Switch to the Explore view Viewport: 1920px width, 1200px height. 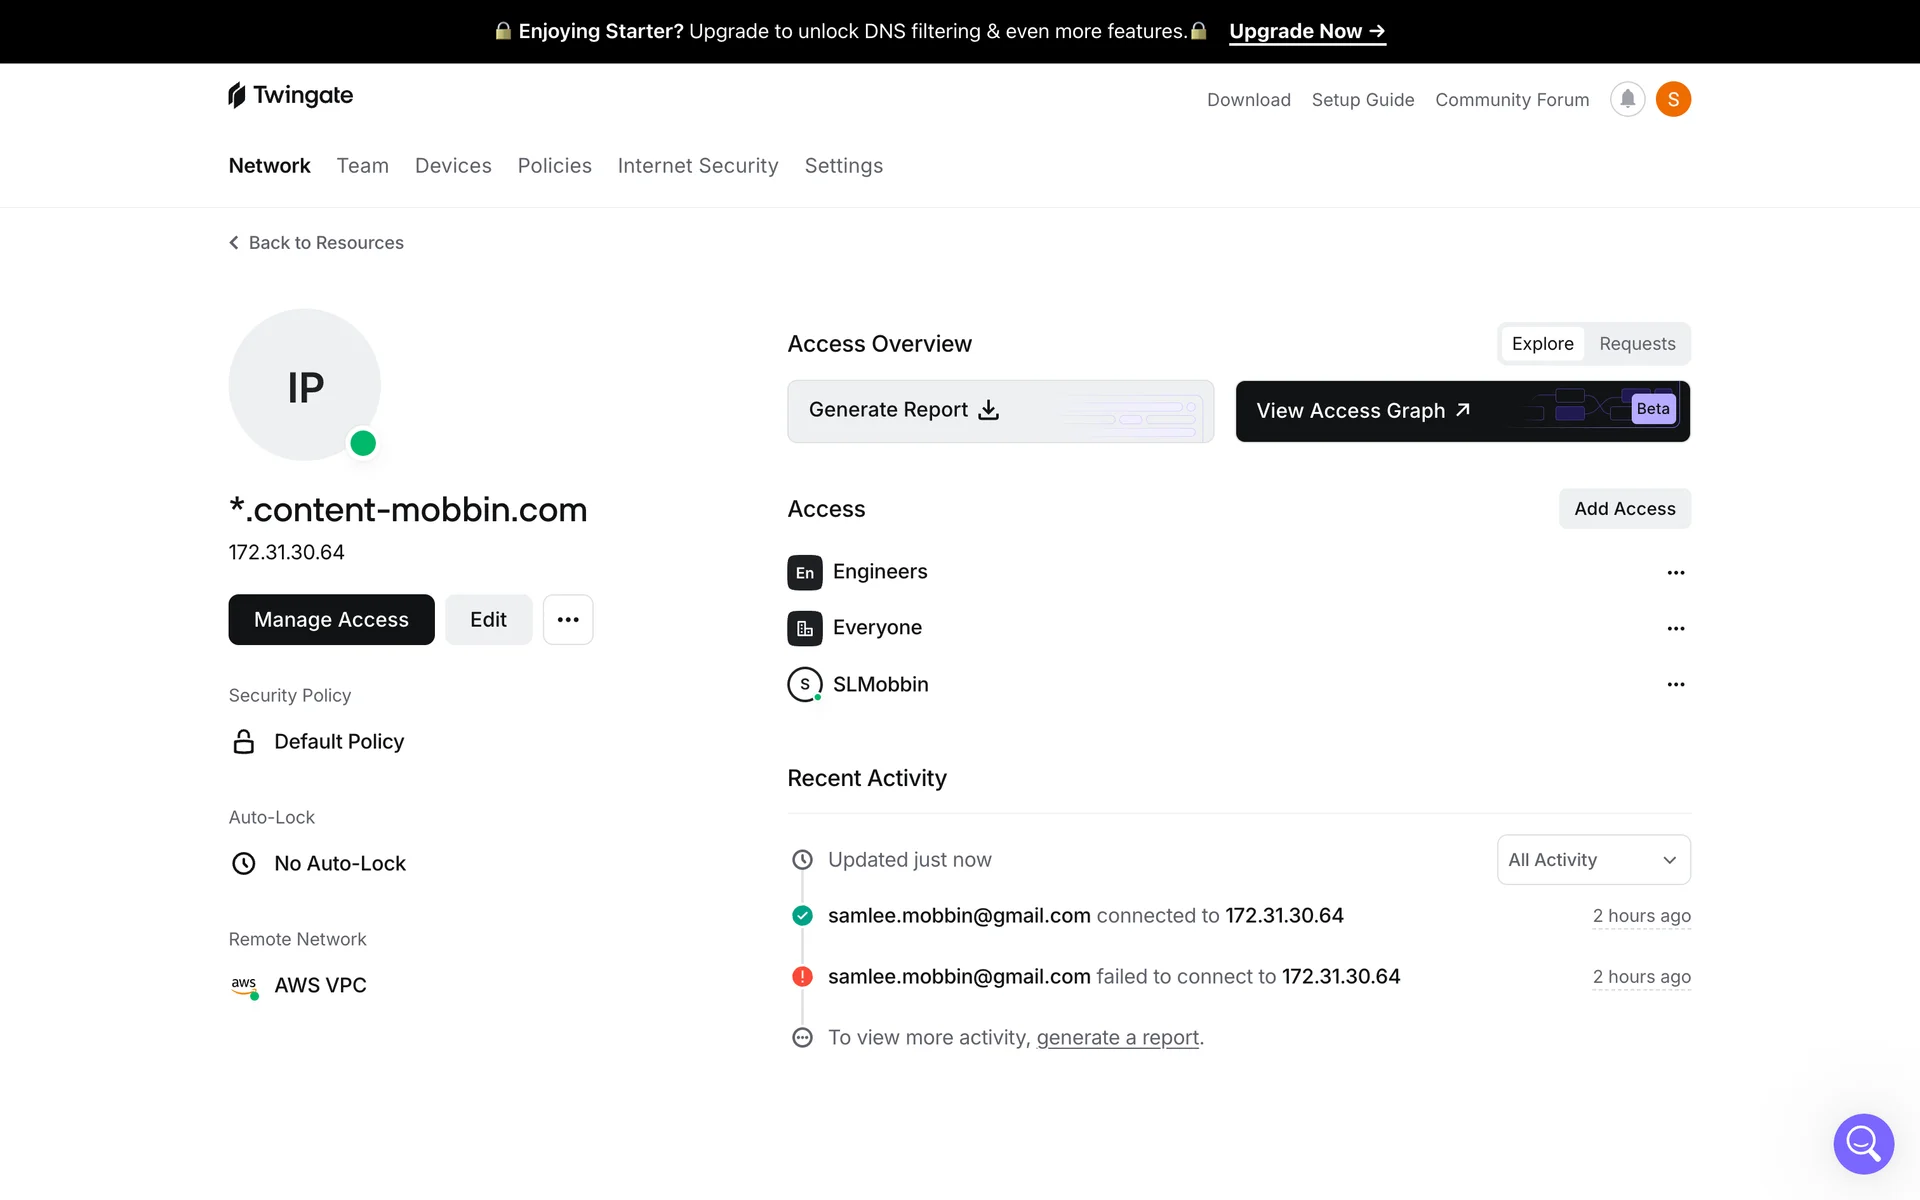pos(1542,344)
